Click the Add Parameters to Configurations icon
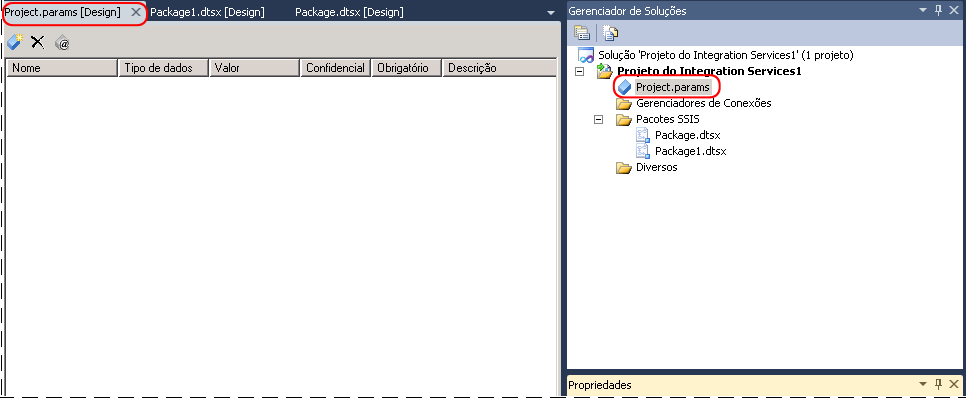 (62, 43)
